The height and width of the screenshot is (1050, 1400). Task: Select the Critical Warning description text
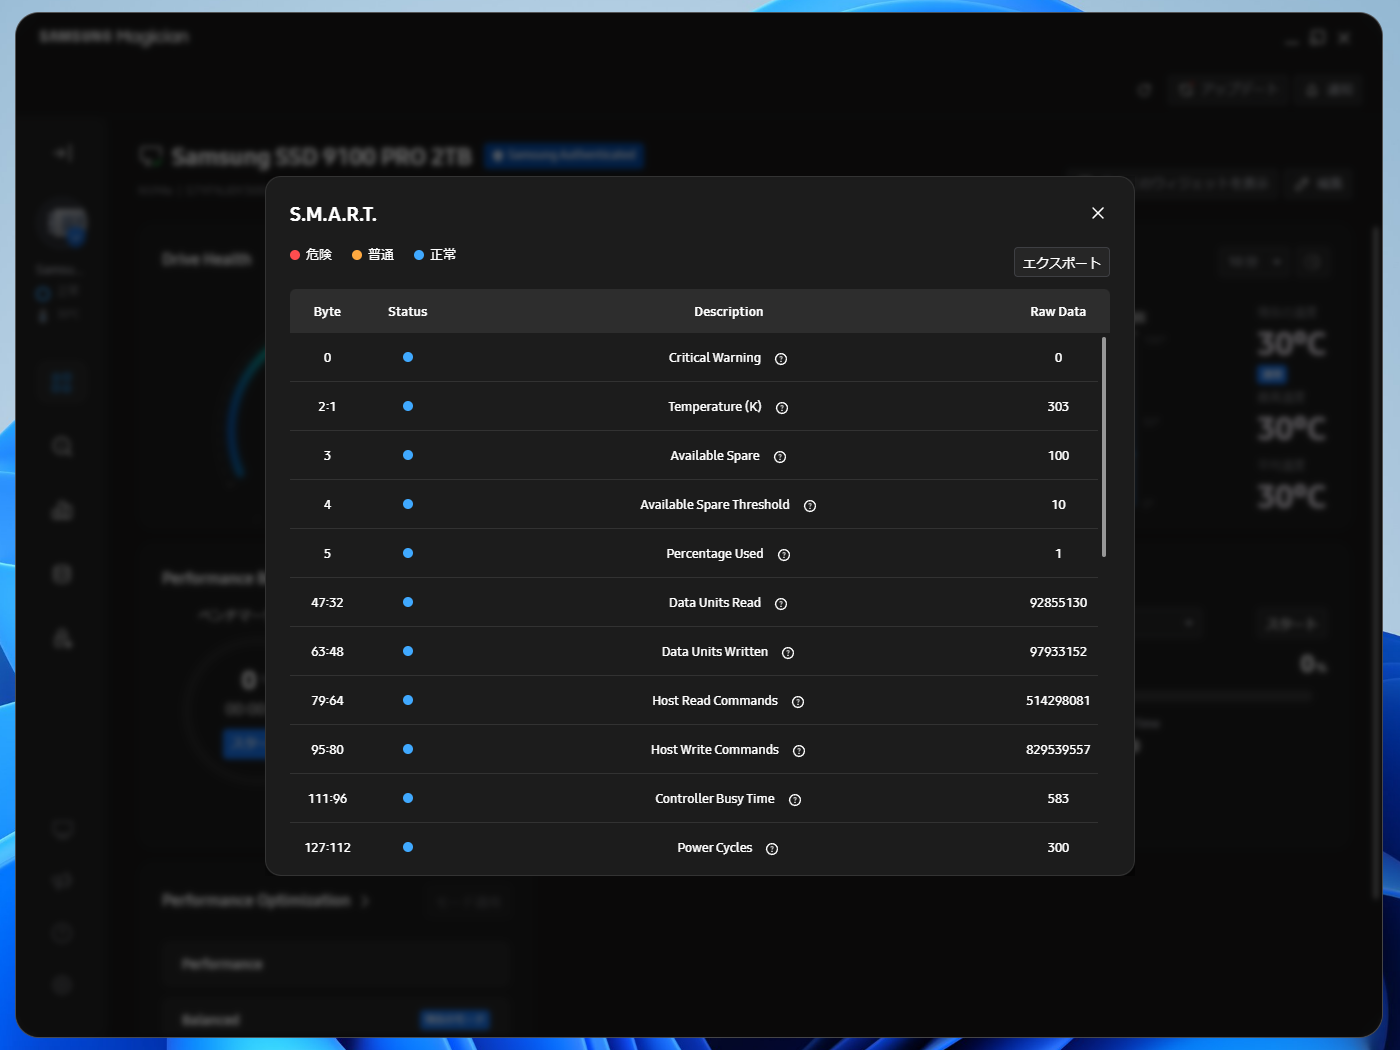pyautogui.click(x=715, y=358)
